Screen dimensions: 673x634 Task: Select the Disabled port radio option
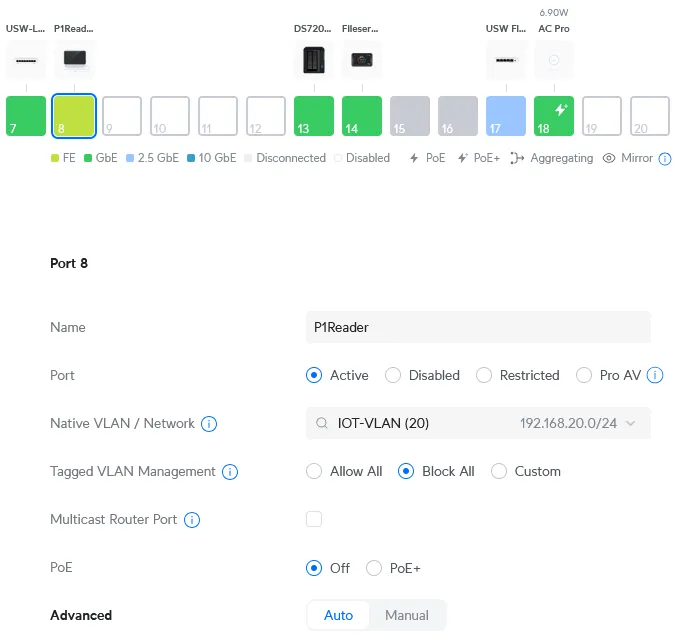click(393, 376)
